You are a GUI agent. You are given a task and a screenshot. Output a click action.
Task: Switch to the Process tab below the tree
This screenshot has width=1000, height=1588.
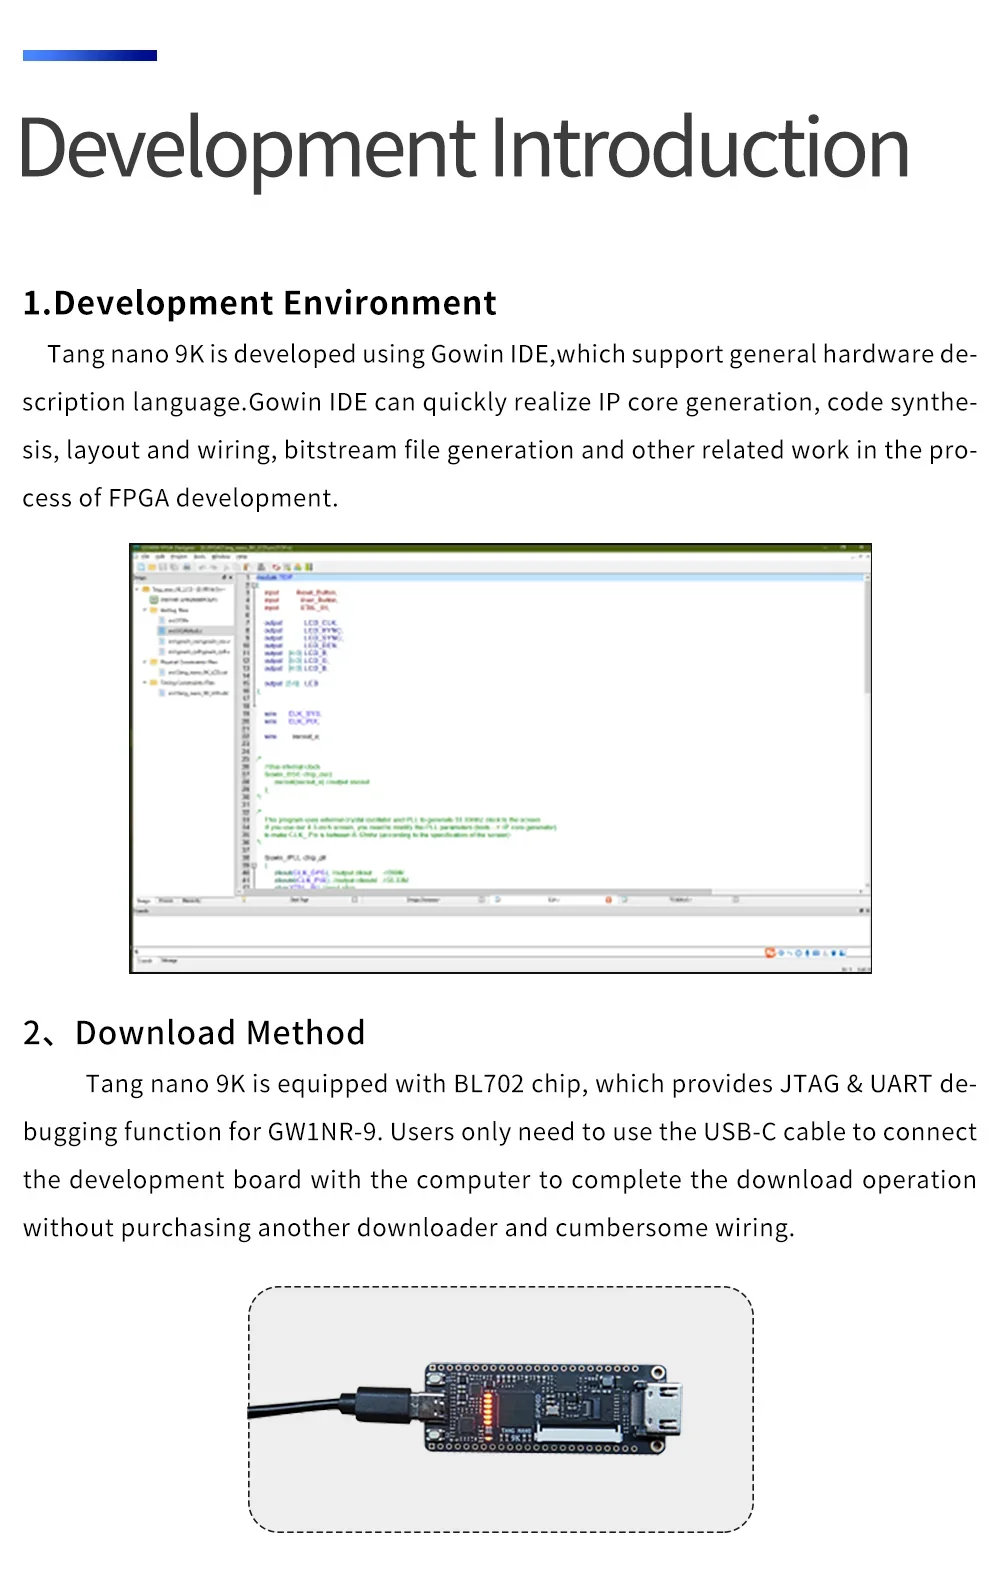[x=166, y=901]
